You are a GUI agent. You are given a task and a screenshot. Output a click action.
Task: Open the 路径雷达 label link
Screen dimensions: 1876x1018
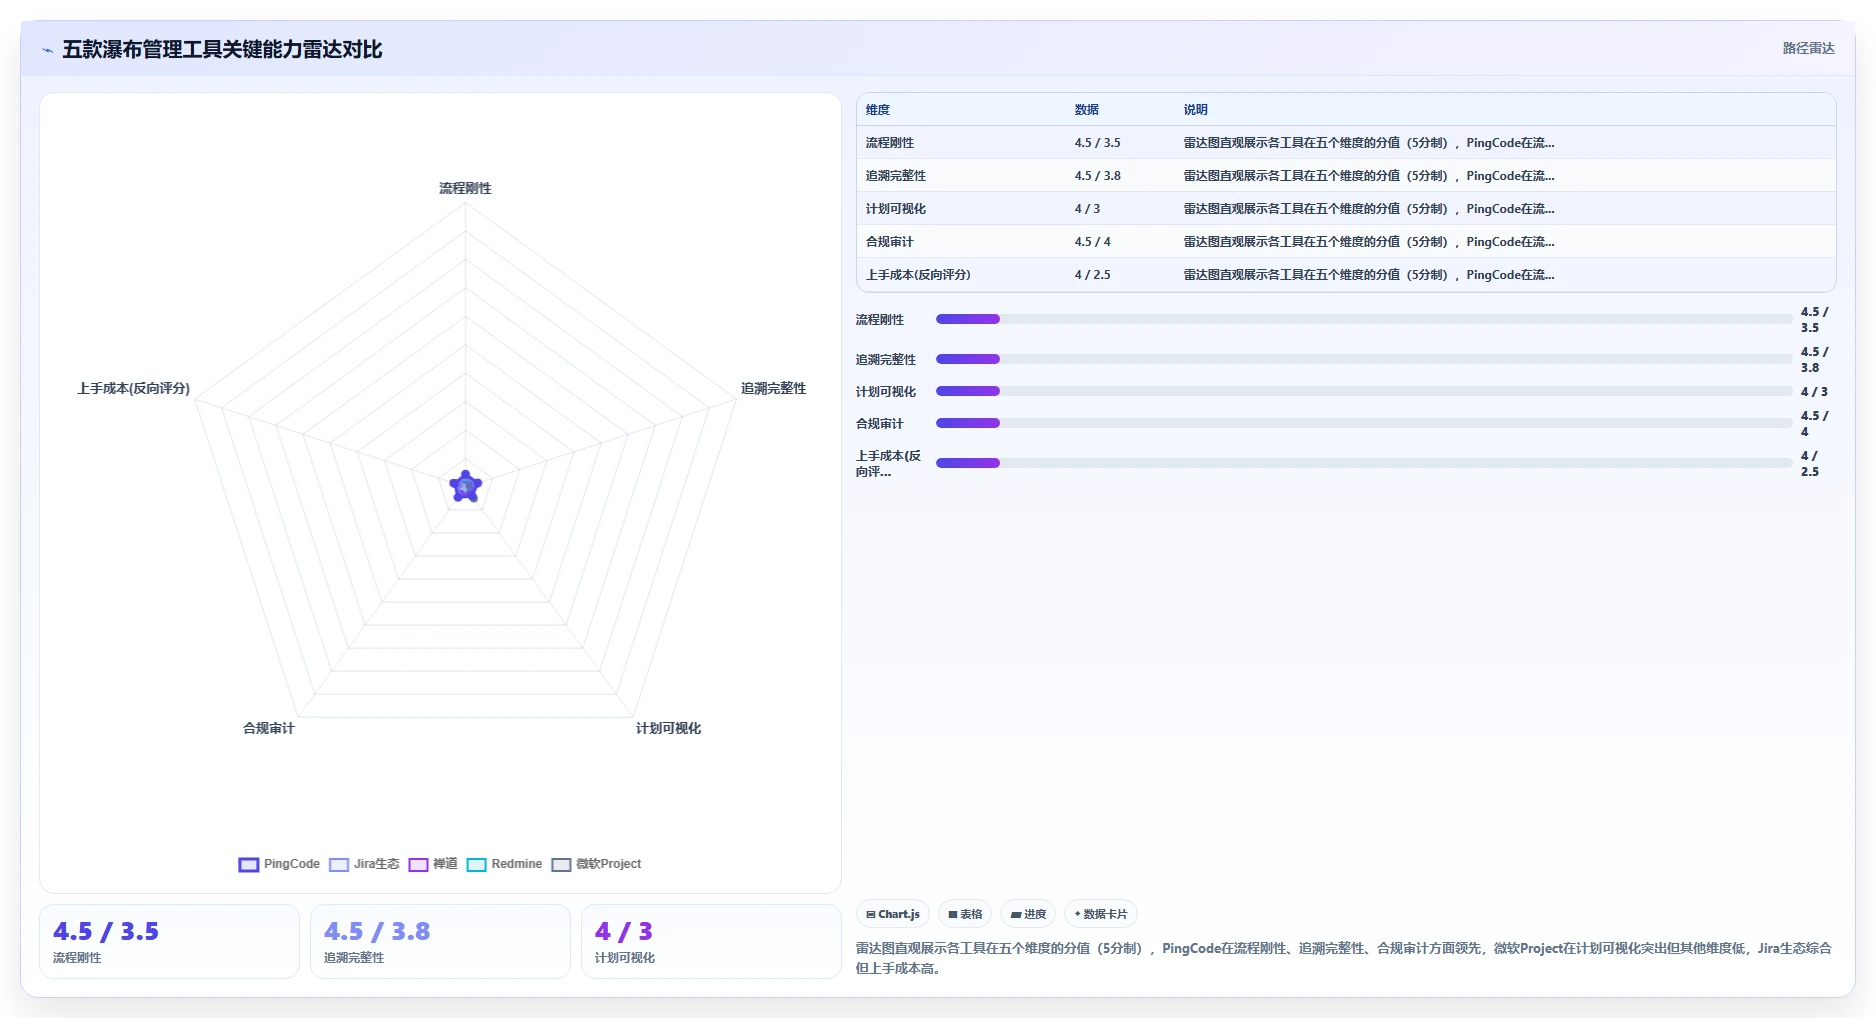[x=1808, y=48]
